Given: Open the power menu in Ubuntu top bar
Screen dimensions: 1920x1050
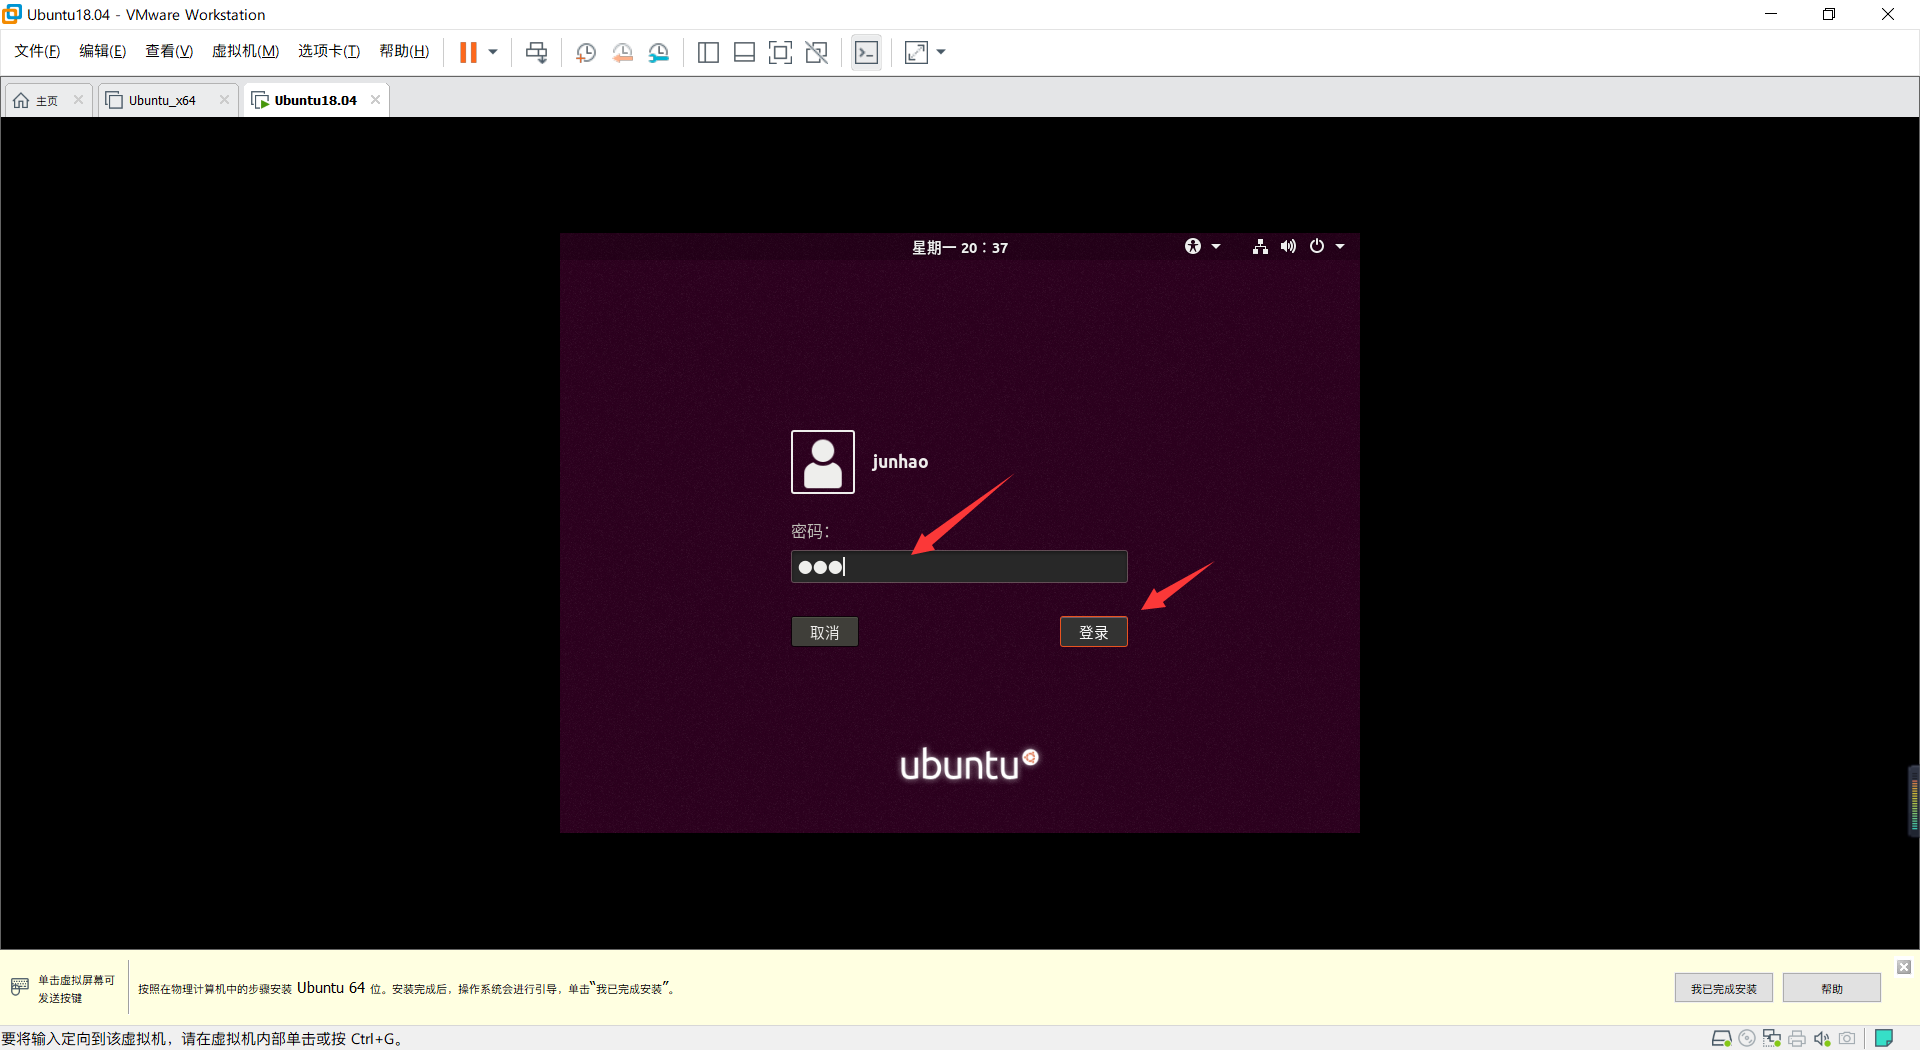Looking at the screenshot, I should [x=1317, y=246].
